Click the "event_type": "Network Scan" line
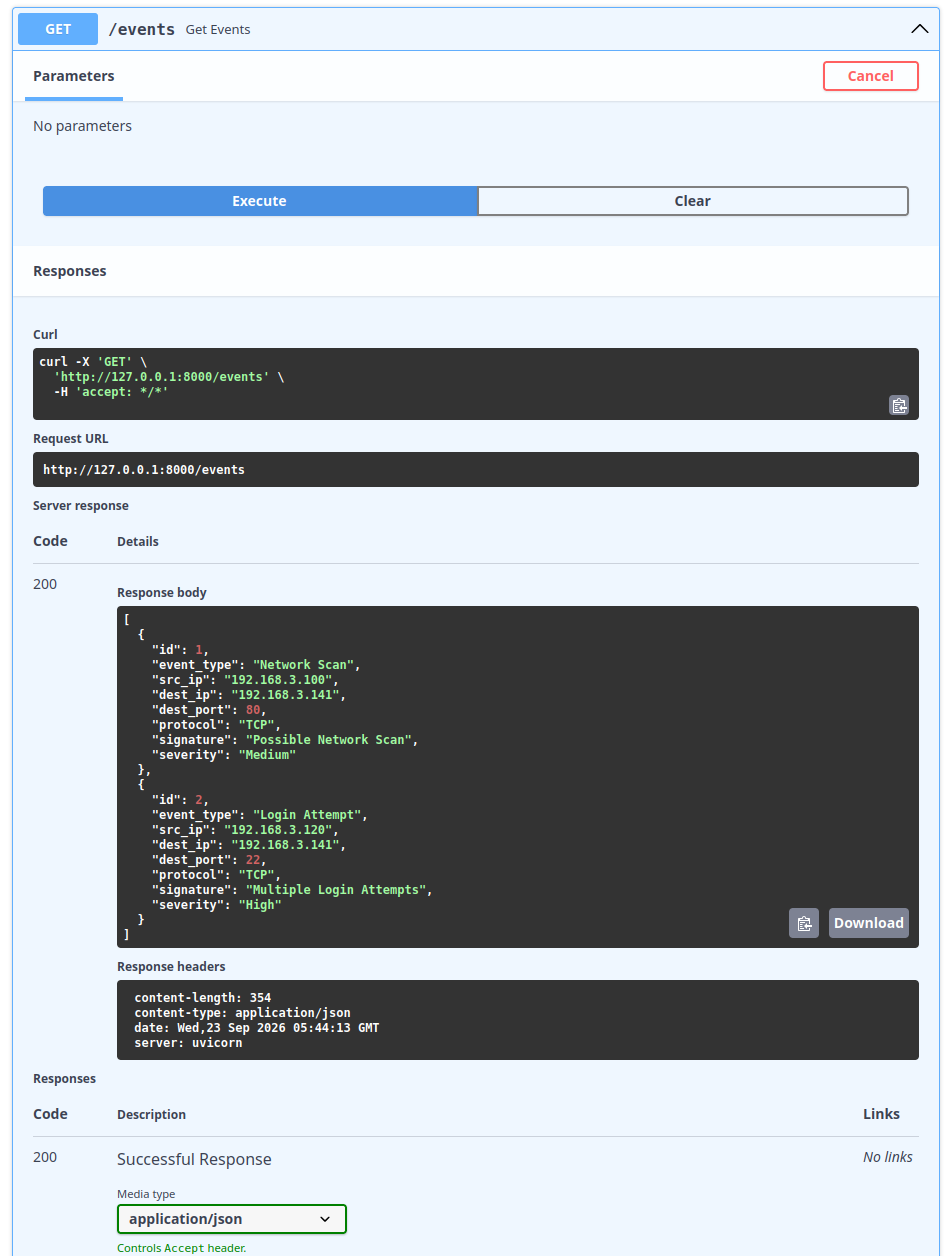 click(x=255, y=665)
